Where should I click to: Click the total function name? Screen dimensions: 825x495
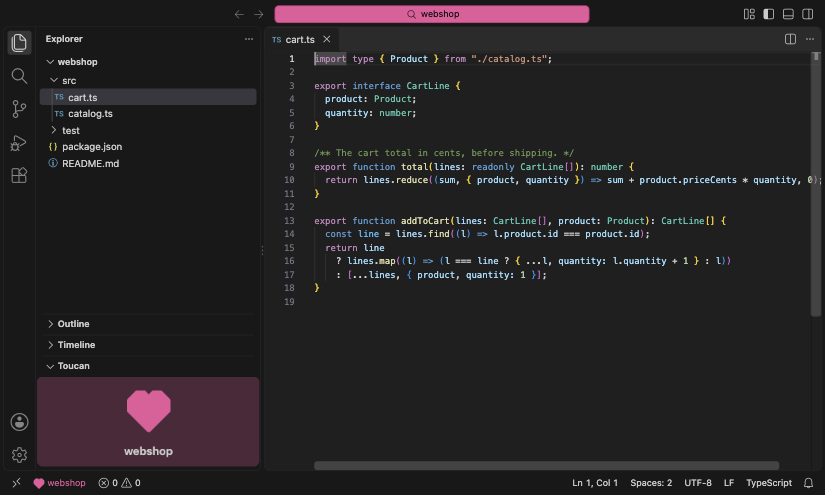pos(415,167)
